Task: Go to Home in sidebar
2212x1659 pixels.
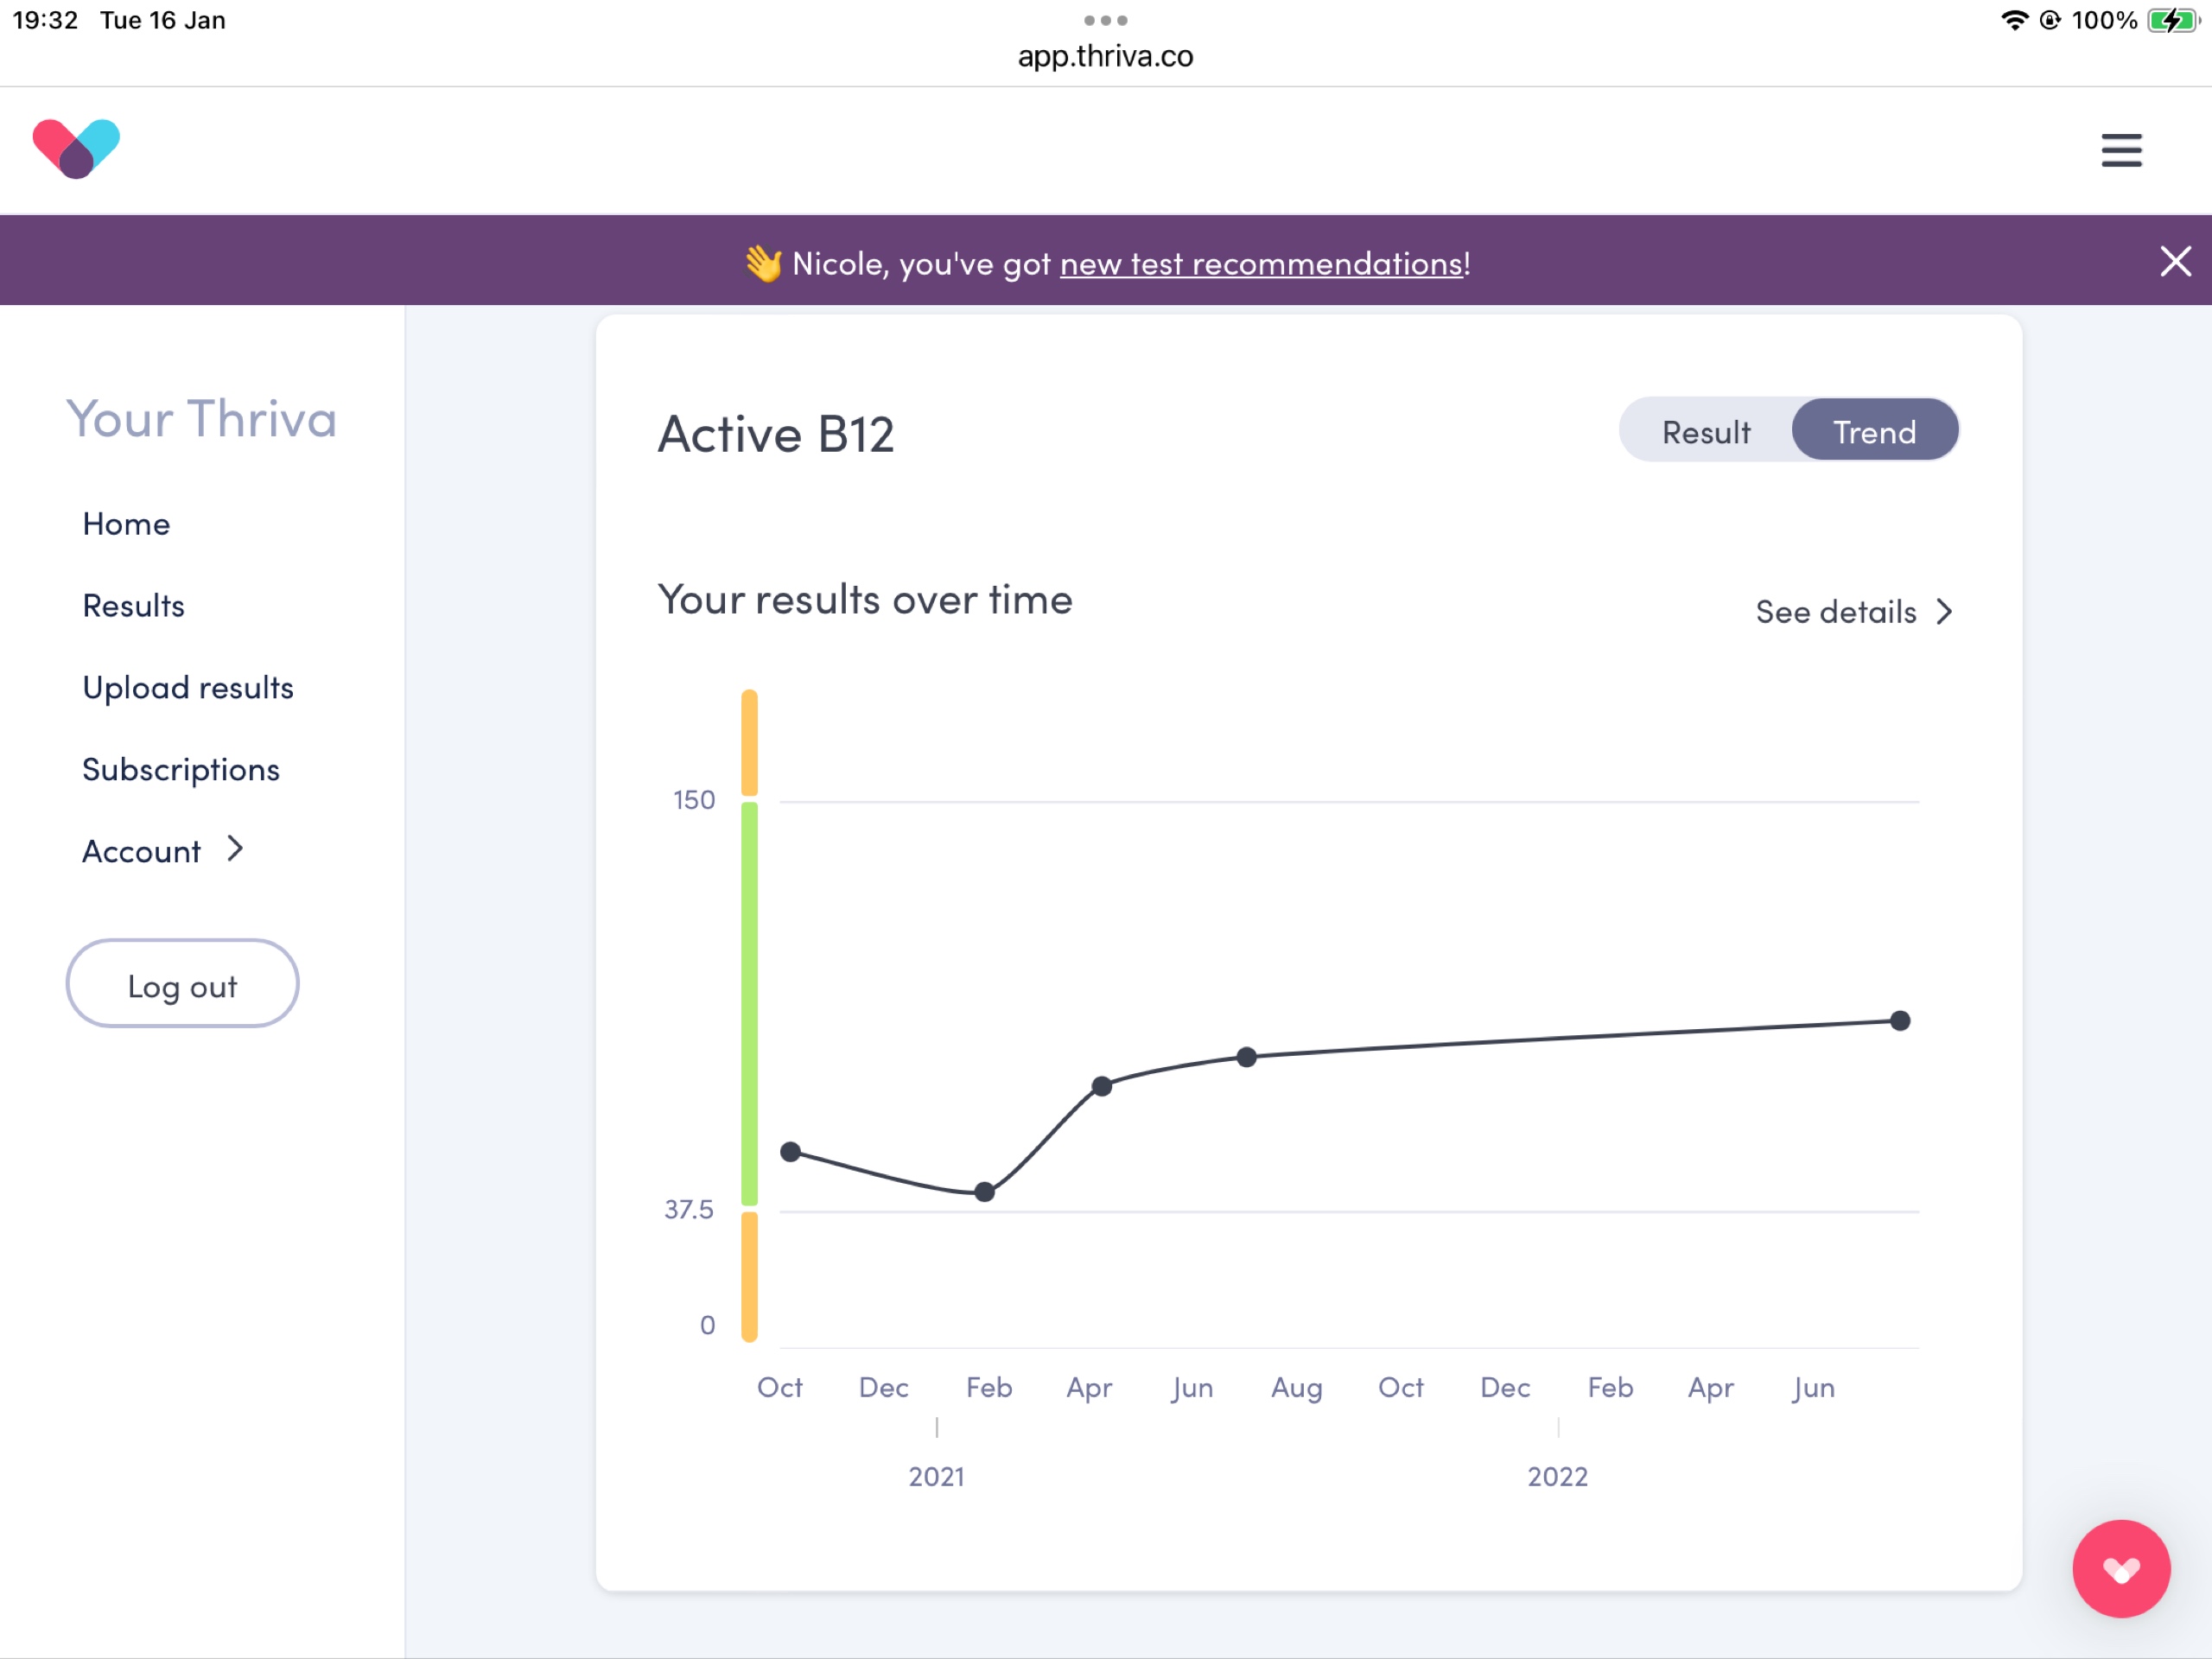Action: (126, 523)
